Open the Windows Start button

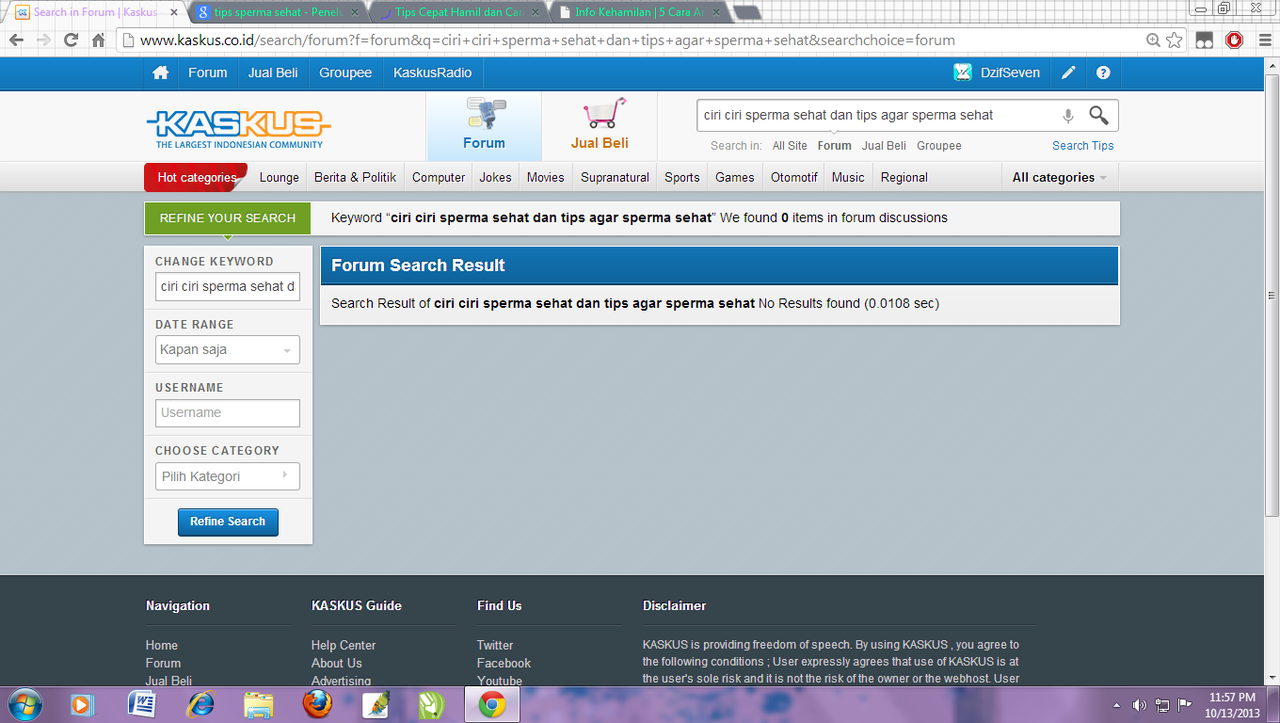pos(23,705)
